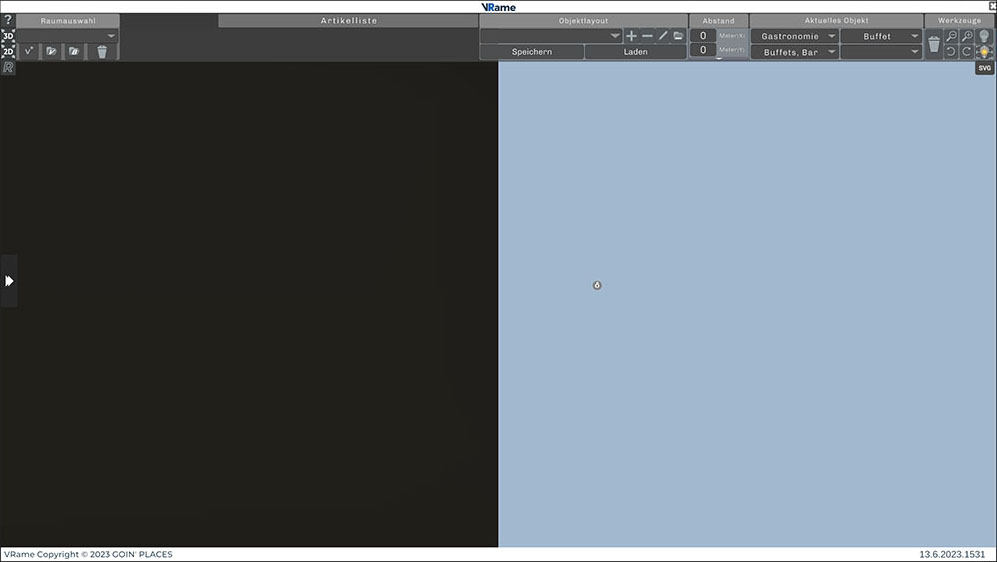Zoom out with the minus magnifier
The height and width of the screenshot is (562, 997).
[x=951, y=36]
